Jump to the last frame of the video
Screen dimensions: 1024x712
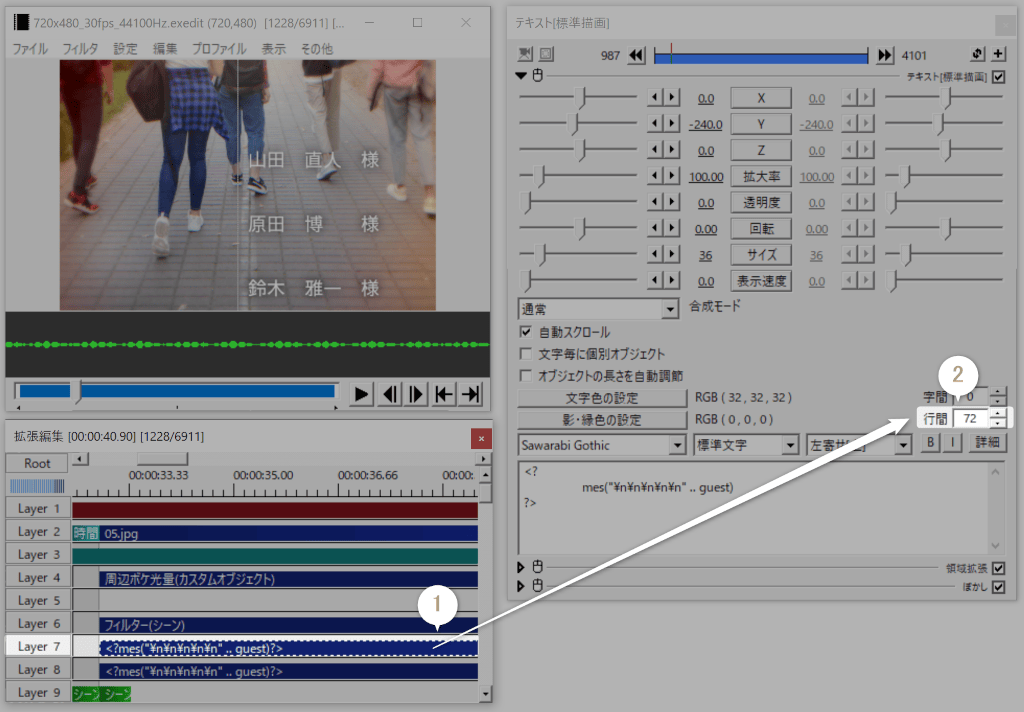tap(470, 394)
